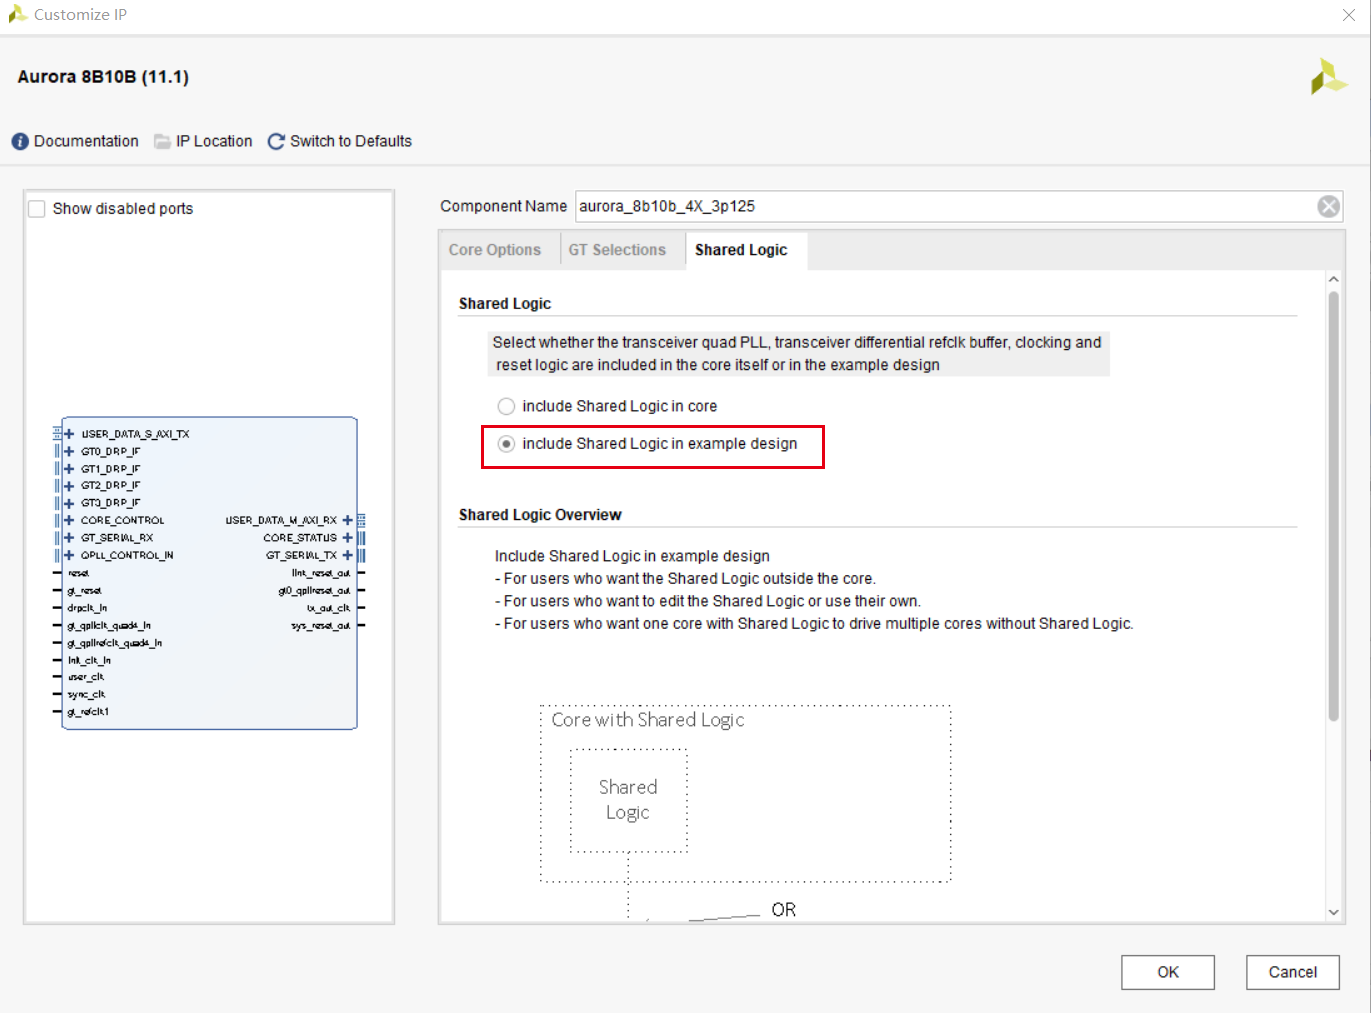Open the IP Location link
The width and height of the screenshot is (1371, 1013).
[214, 141]
